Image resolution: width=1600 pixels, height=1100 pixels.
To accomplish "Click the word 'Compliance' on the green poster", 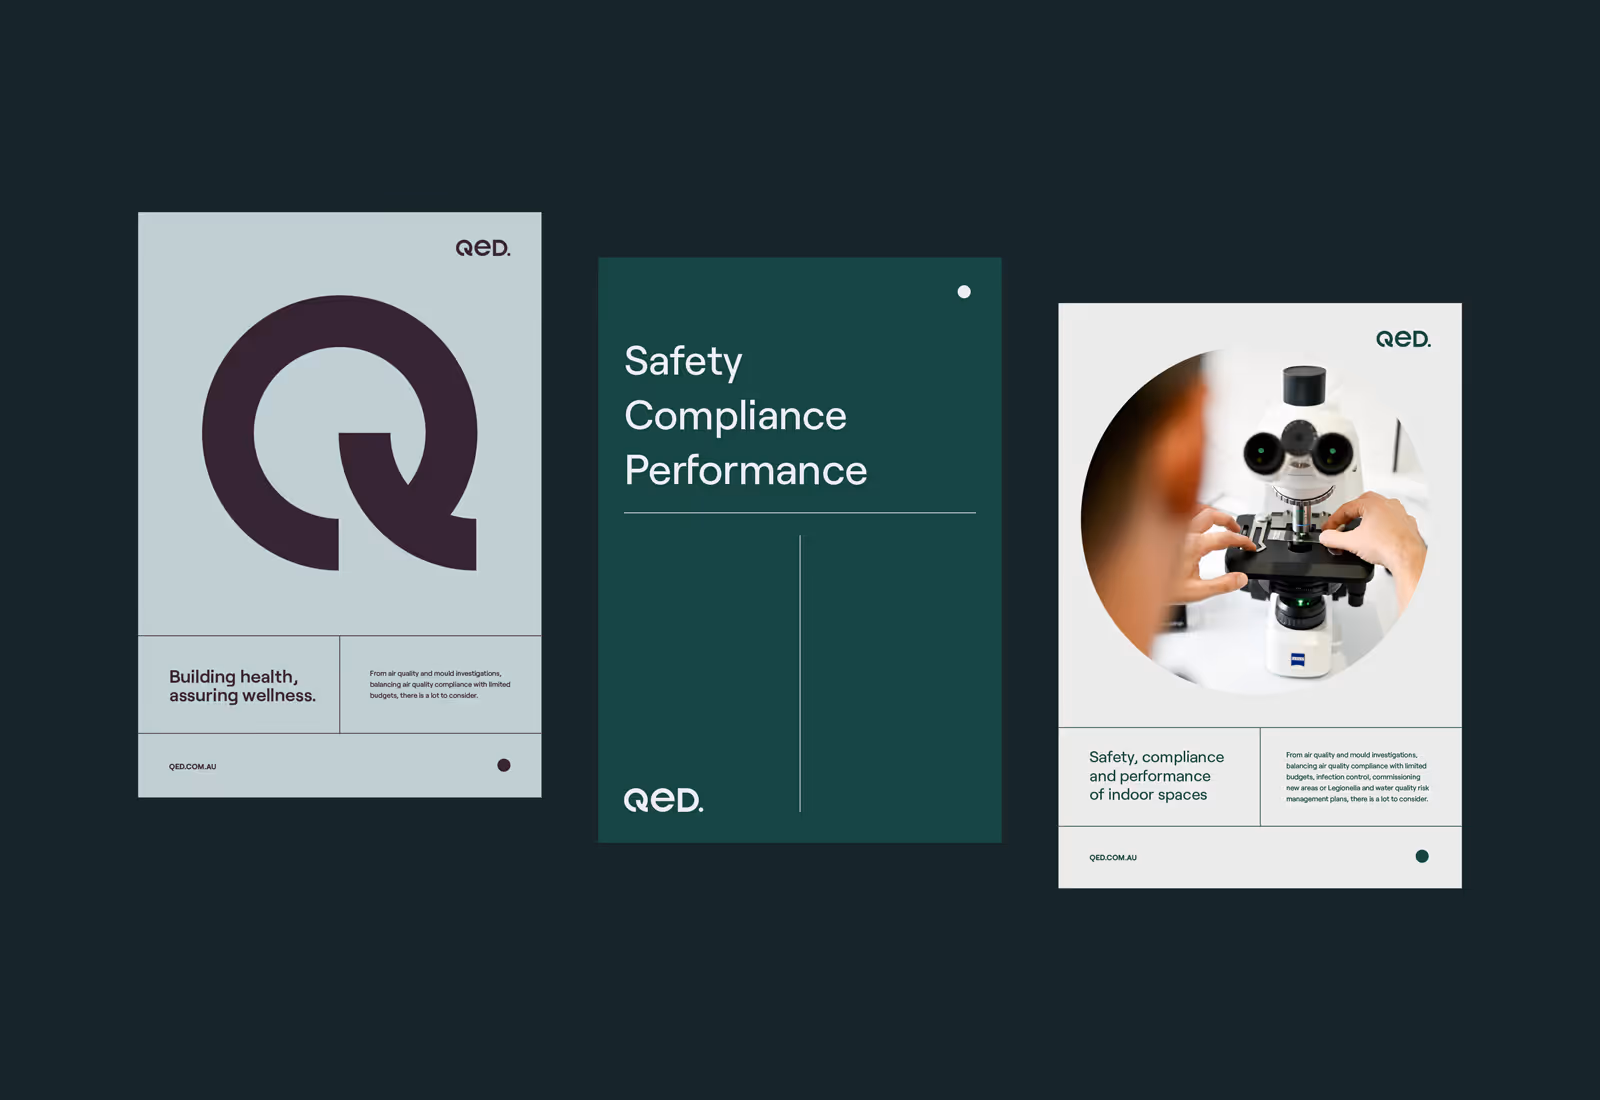I will [x=735, y=416].
